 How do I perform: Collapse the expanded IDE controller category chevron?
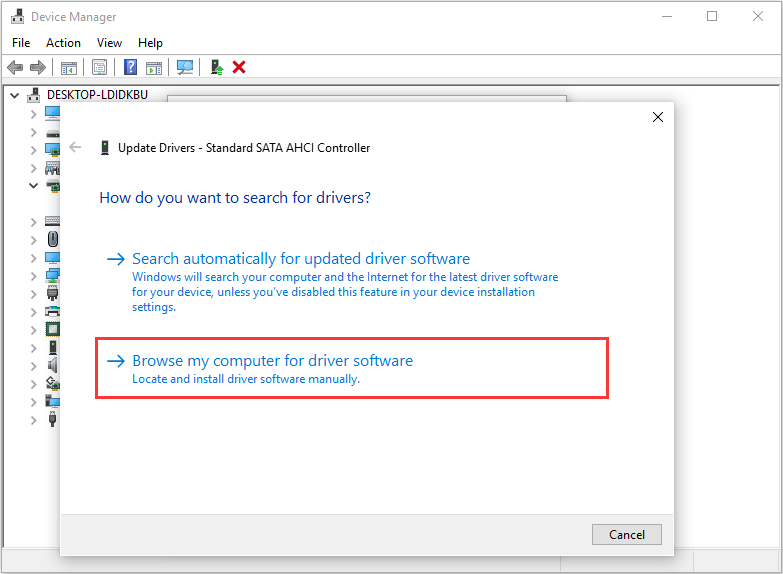pyautogui.click(x=33, y=185)
